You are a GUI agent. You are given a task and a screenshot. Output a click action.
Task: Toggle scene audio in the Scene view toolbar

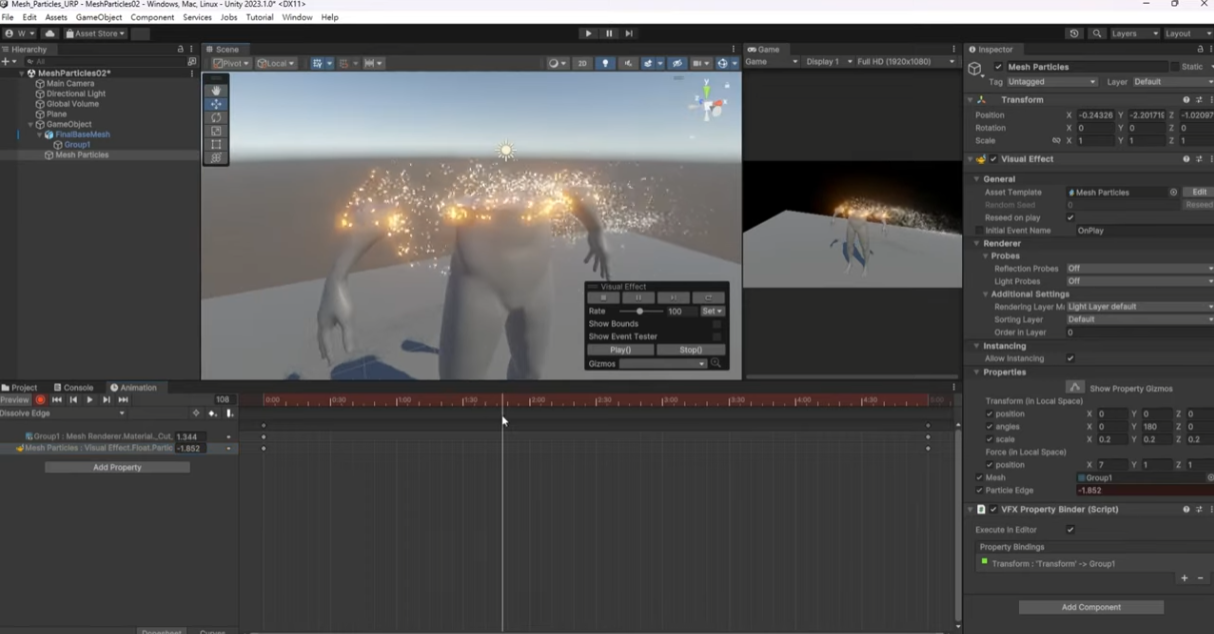point(628,63)
